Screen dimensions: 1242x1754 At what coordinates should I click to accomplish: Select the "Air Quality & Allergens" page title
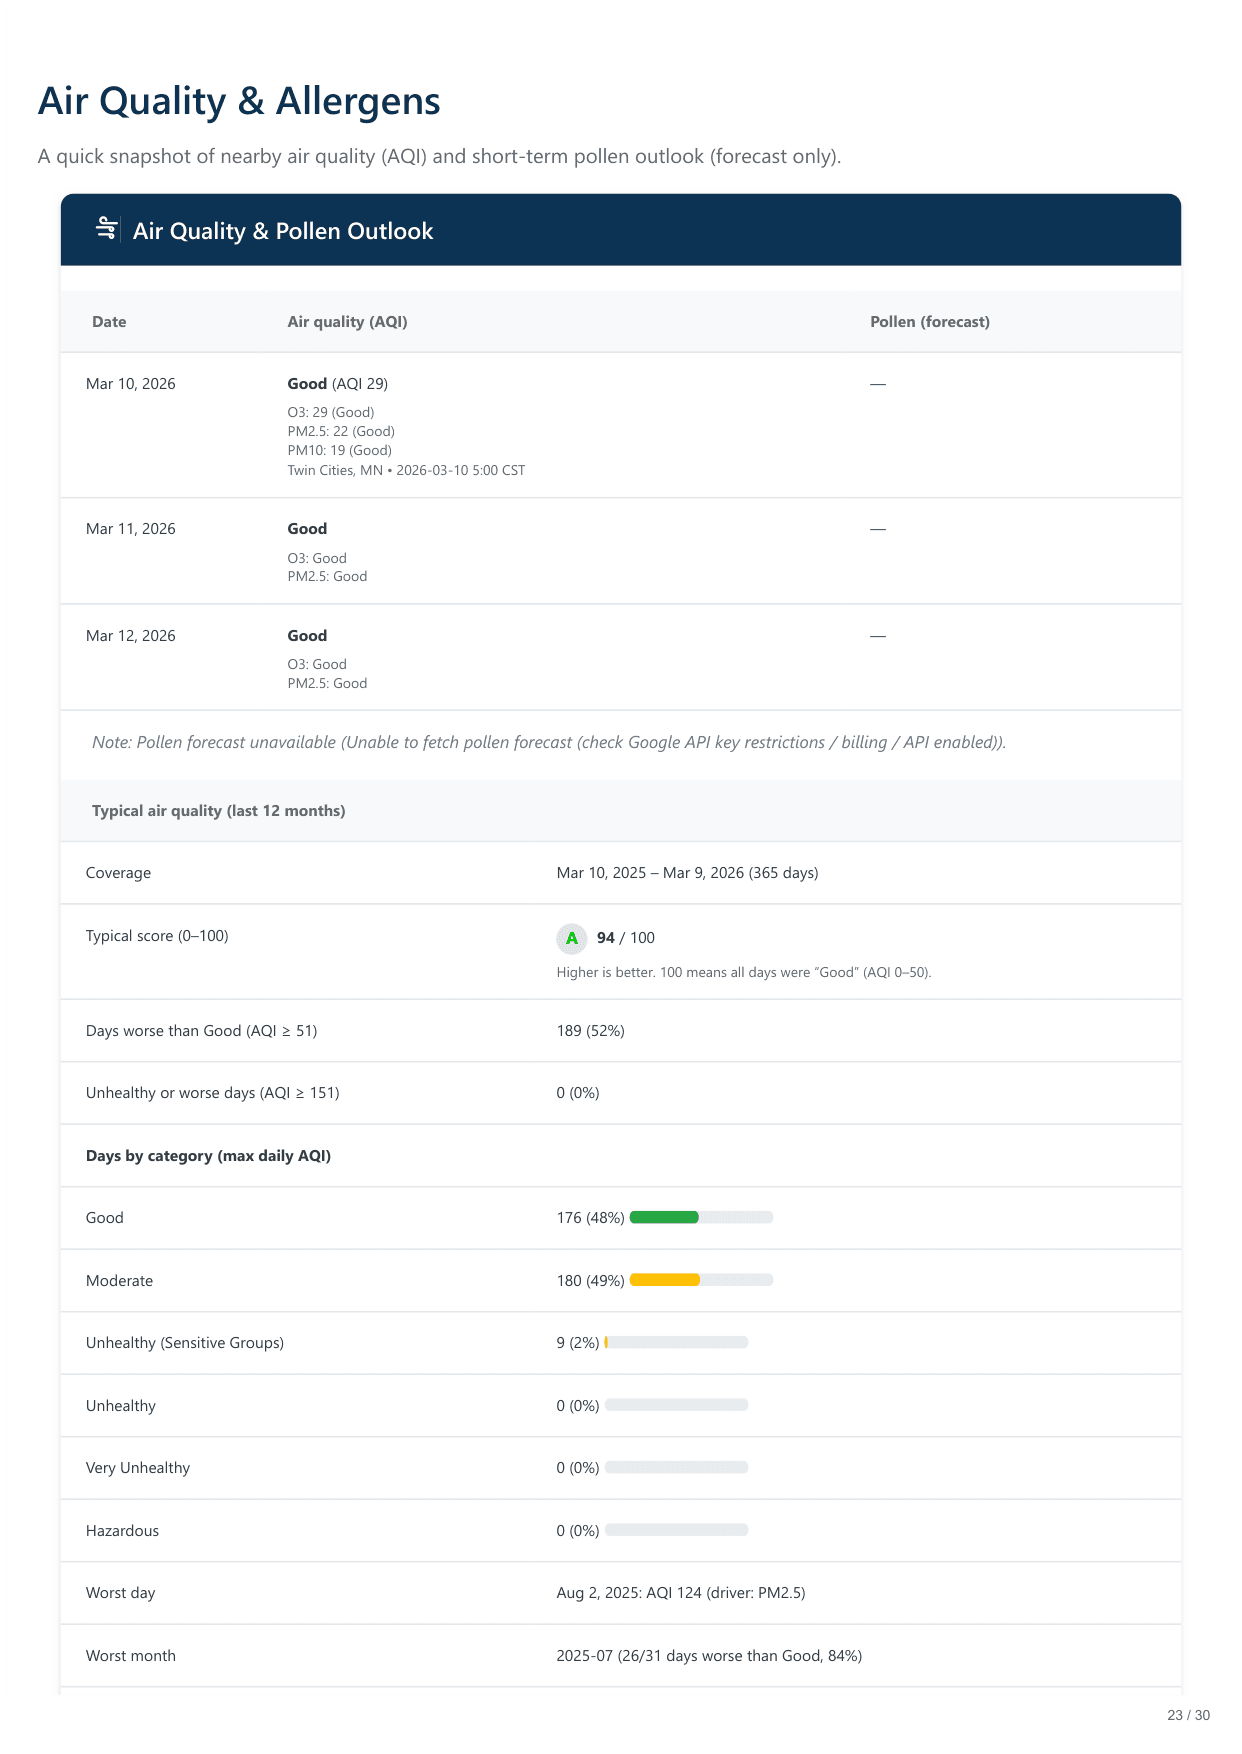[x=239, y=101]
